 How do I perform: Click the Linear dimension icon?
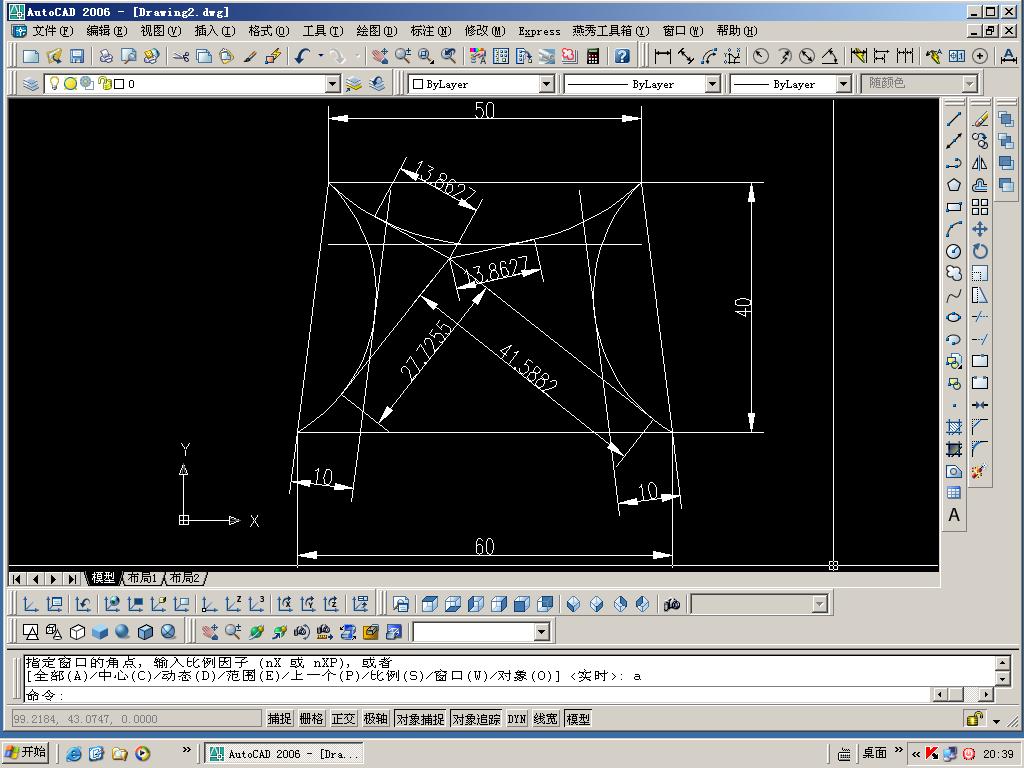662,56
